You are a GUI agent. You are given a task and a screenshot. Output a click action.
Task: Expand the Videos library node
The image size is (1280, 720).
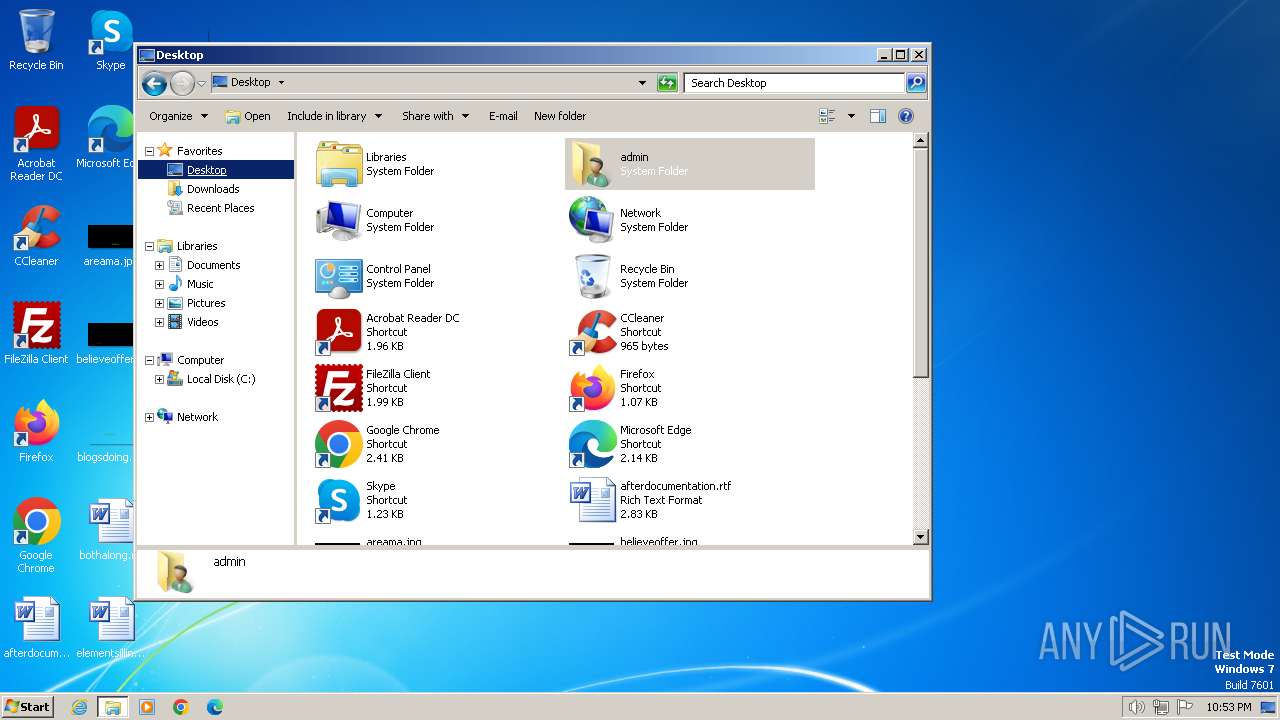click(x=159, y=322)
